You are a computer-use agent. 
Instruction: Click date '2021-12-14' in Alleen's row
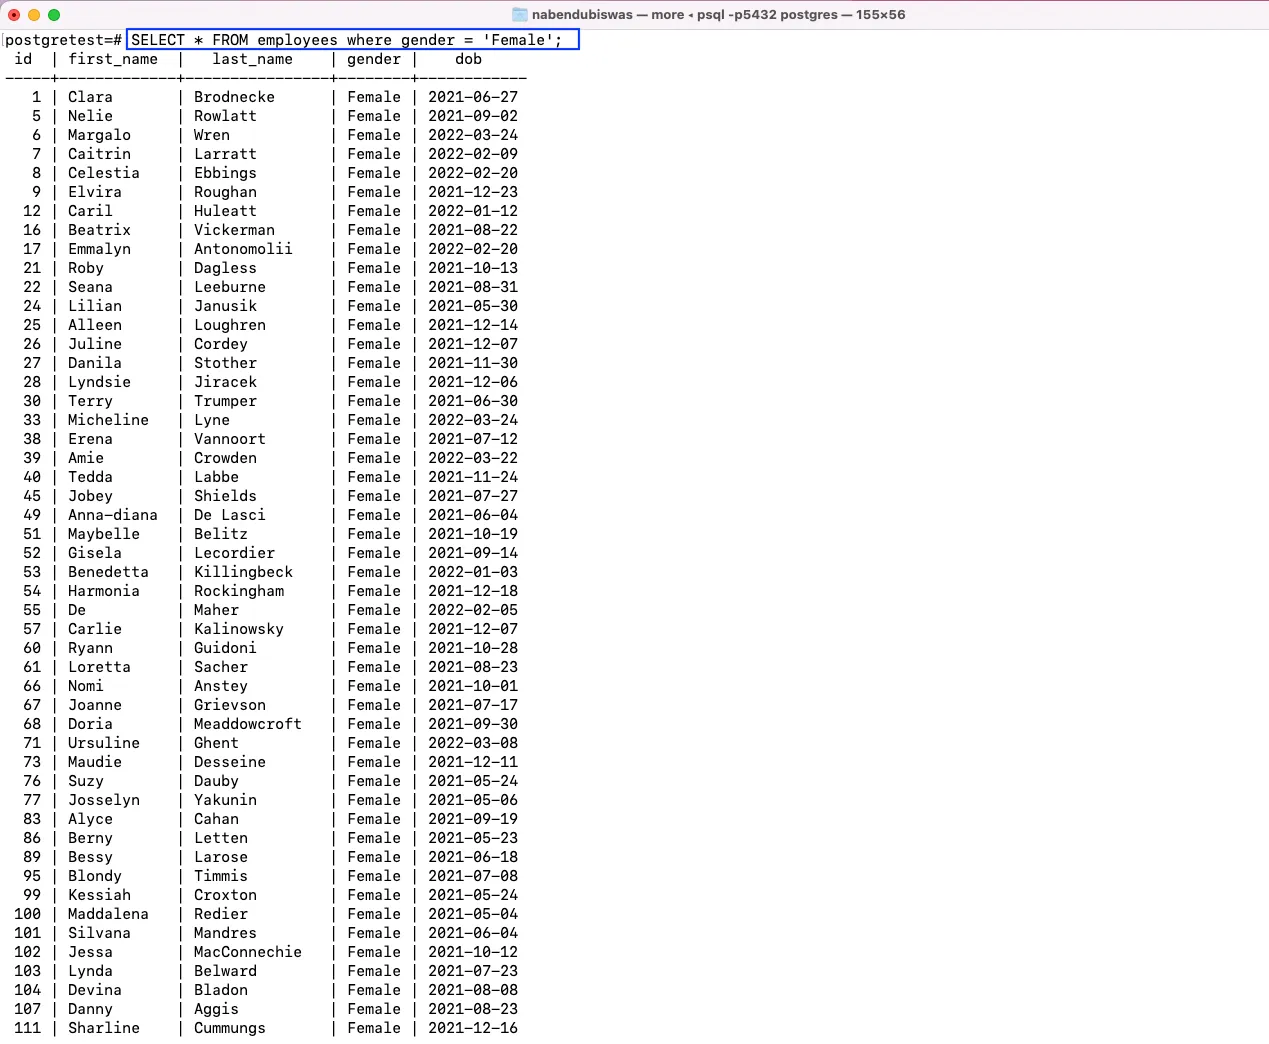pos(473,325)
